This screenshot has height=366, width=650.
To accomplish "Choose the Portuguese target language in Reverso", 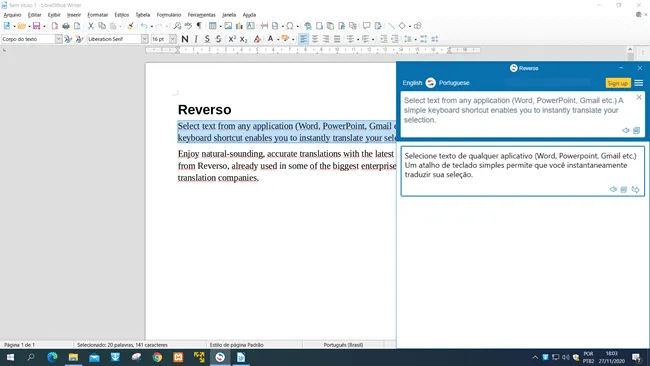I will click(454, 83).
